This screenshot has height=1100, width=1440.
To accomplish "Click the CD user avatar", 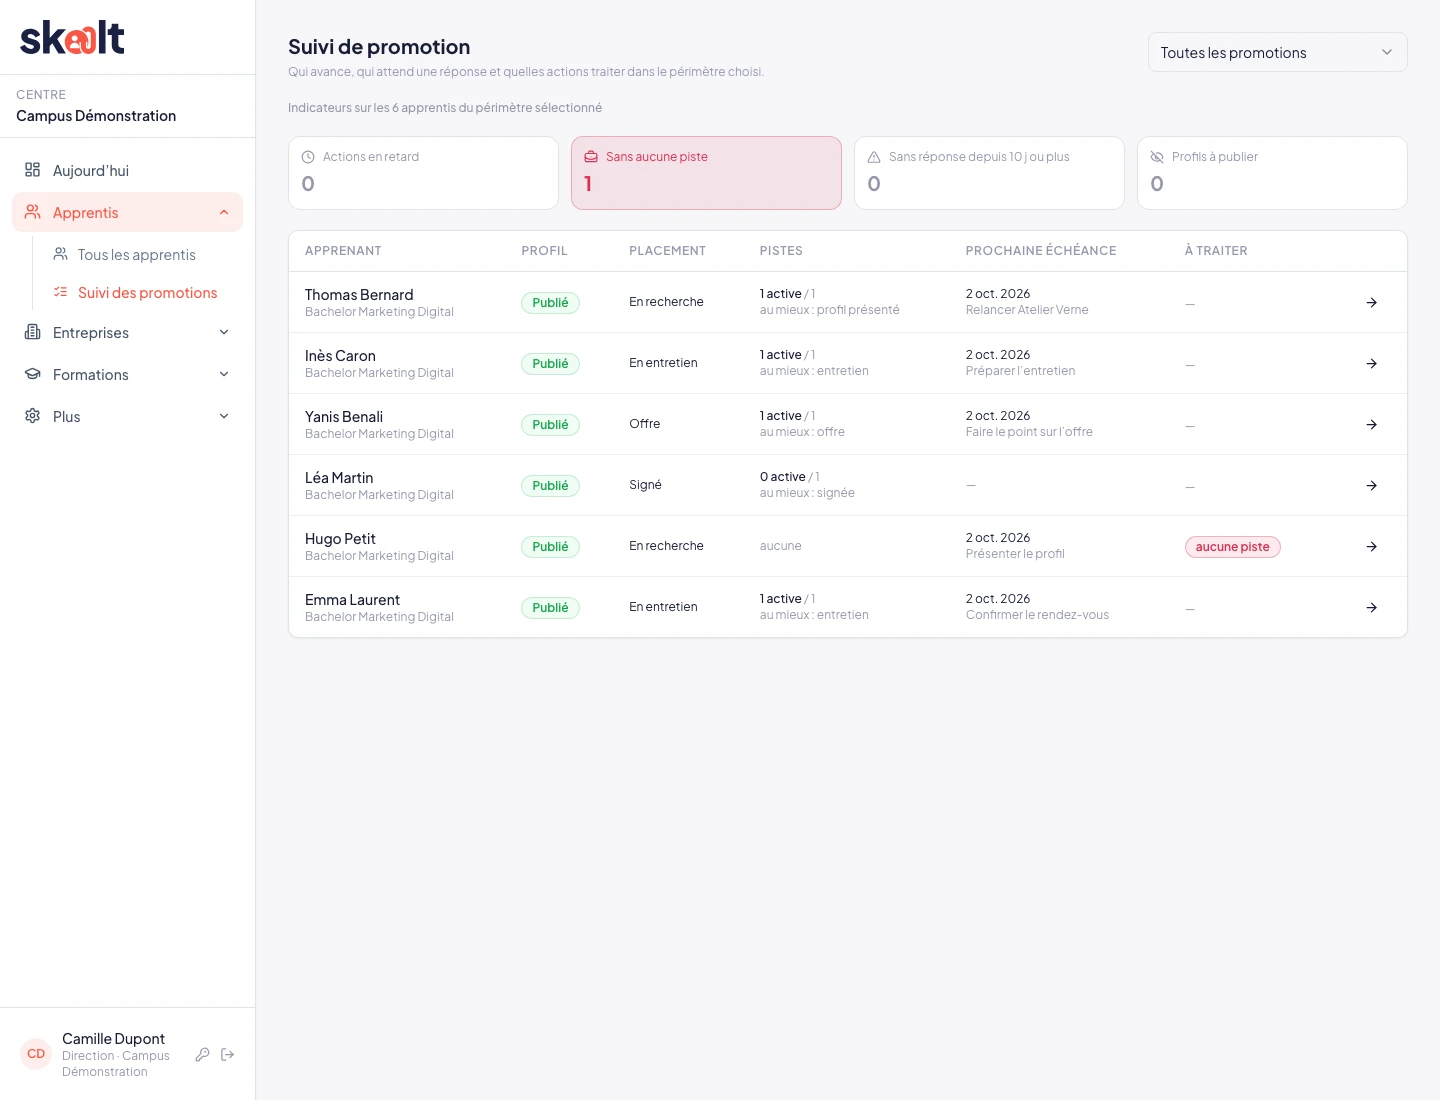I will (36, 1054).
